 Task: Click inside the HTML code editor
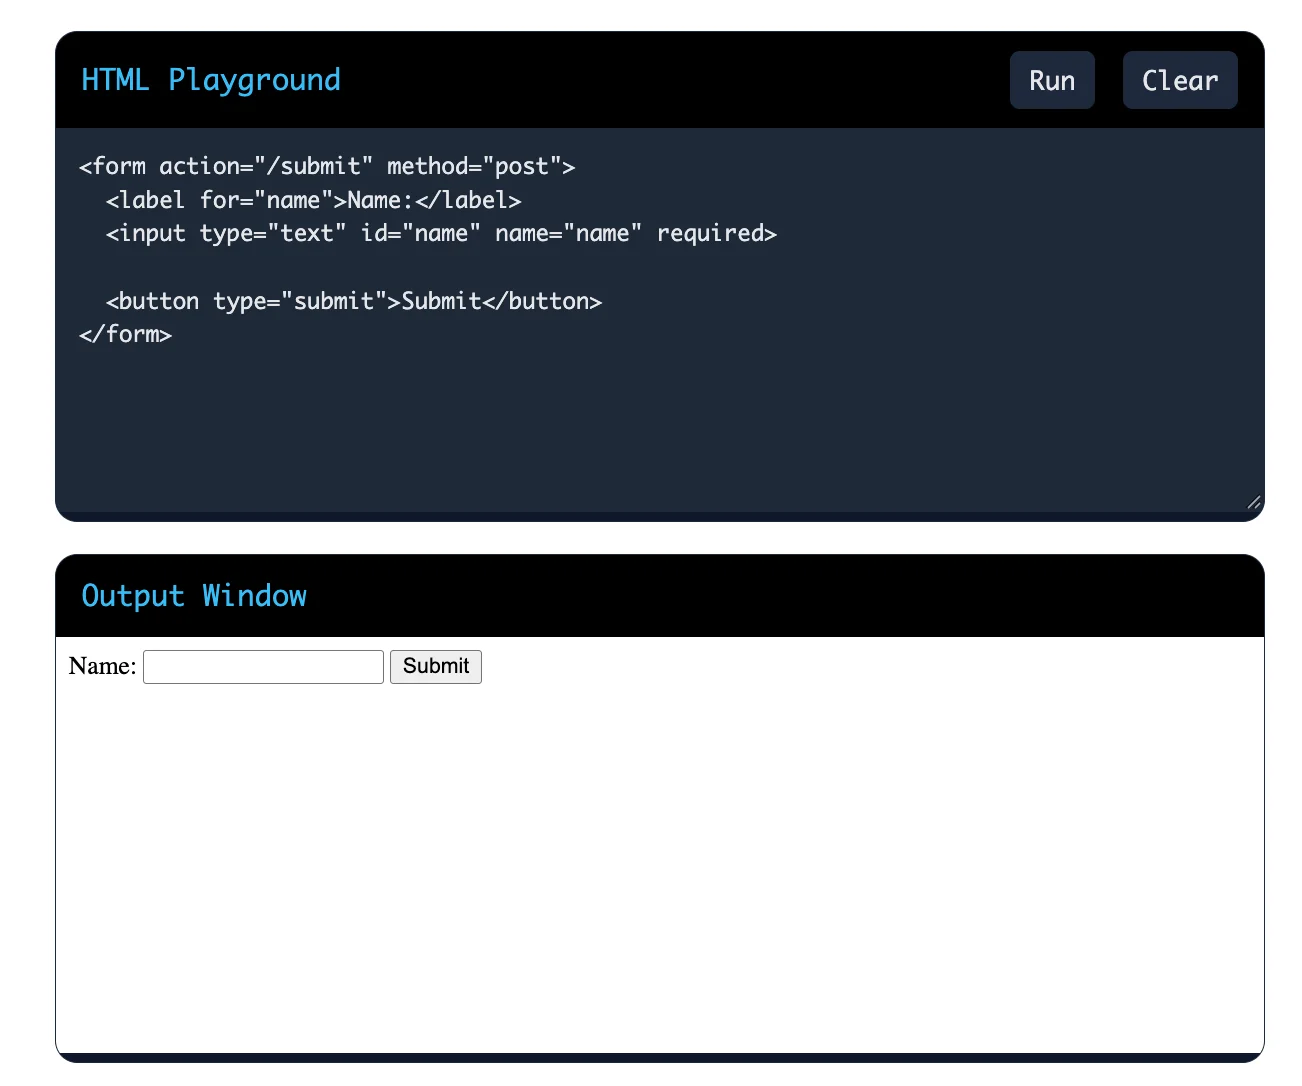[660, 320]
